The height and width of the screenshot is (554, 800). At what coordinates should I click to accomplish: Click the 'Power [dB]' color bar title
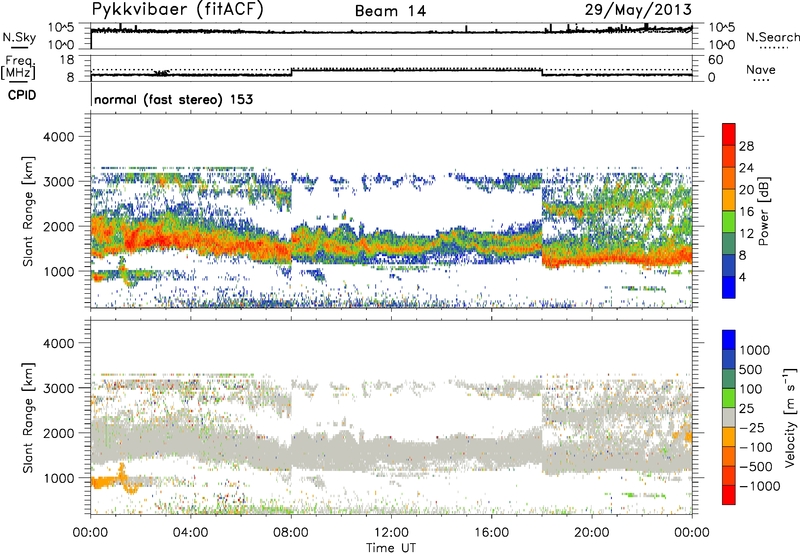[764, 211]
